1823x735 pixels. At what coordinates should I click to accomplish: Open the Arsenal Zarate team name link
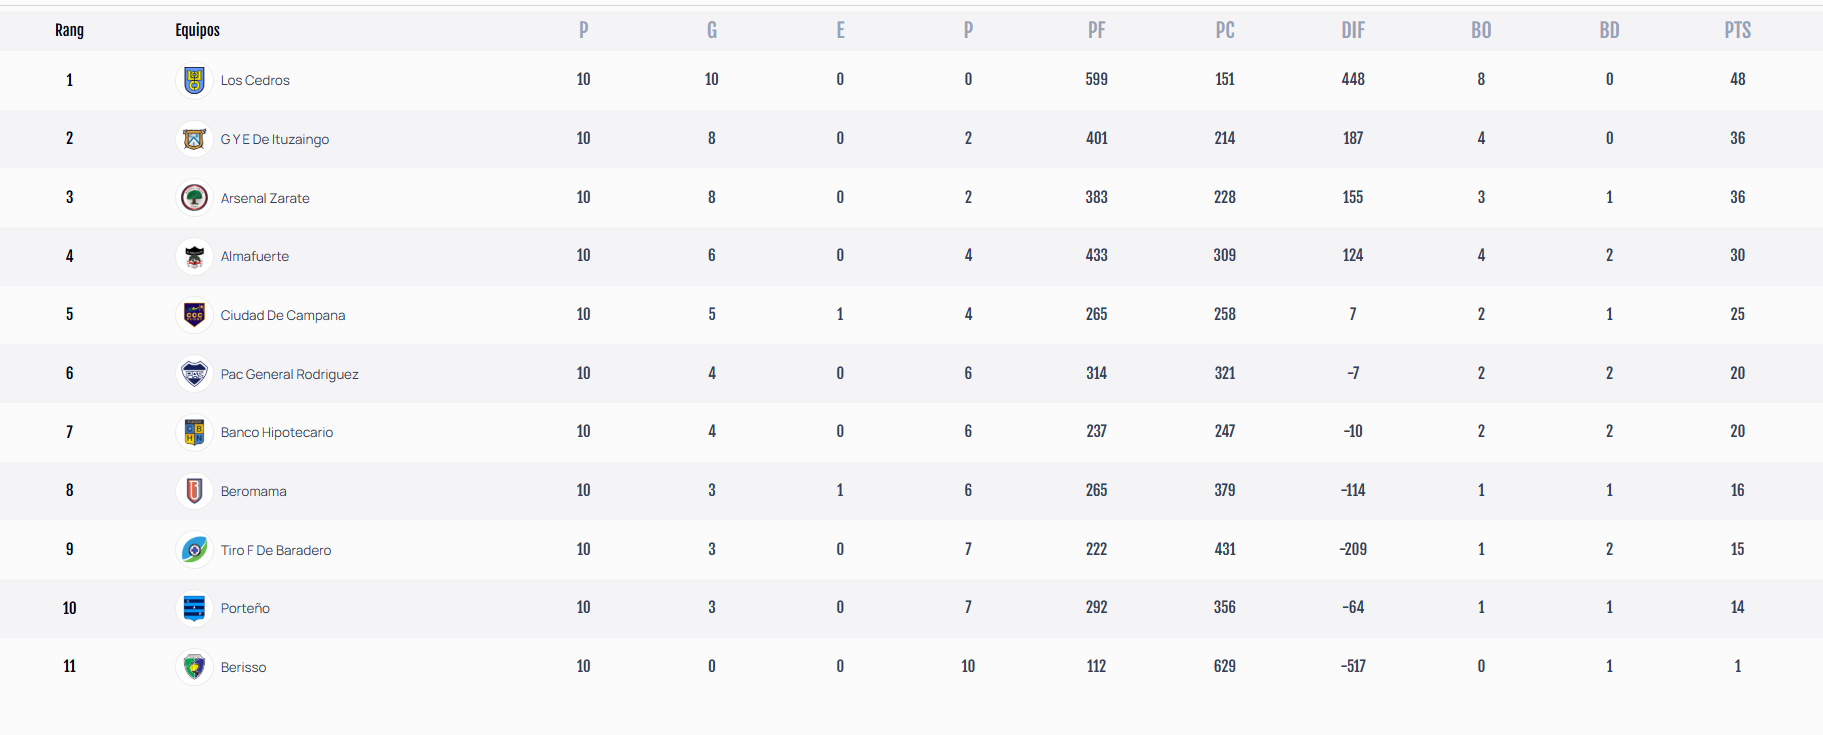click(265, 198)
